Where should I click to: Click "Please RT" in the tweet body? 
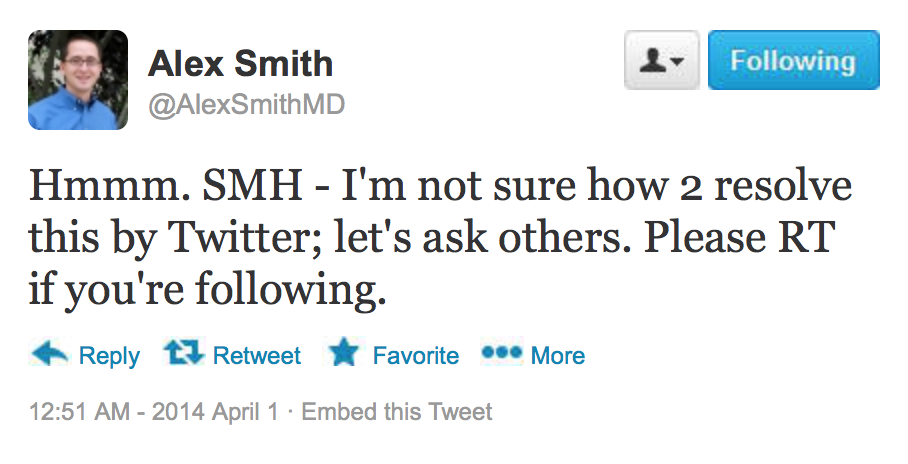click(739, 237)
